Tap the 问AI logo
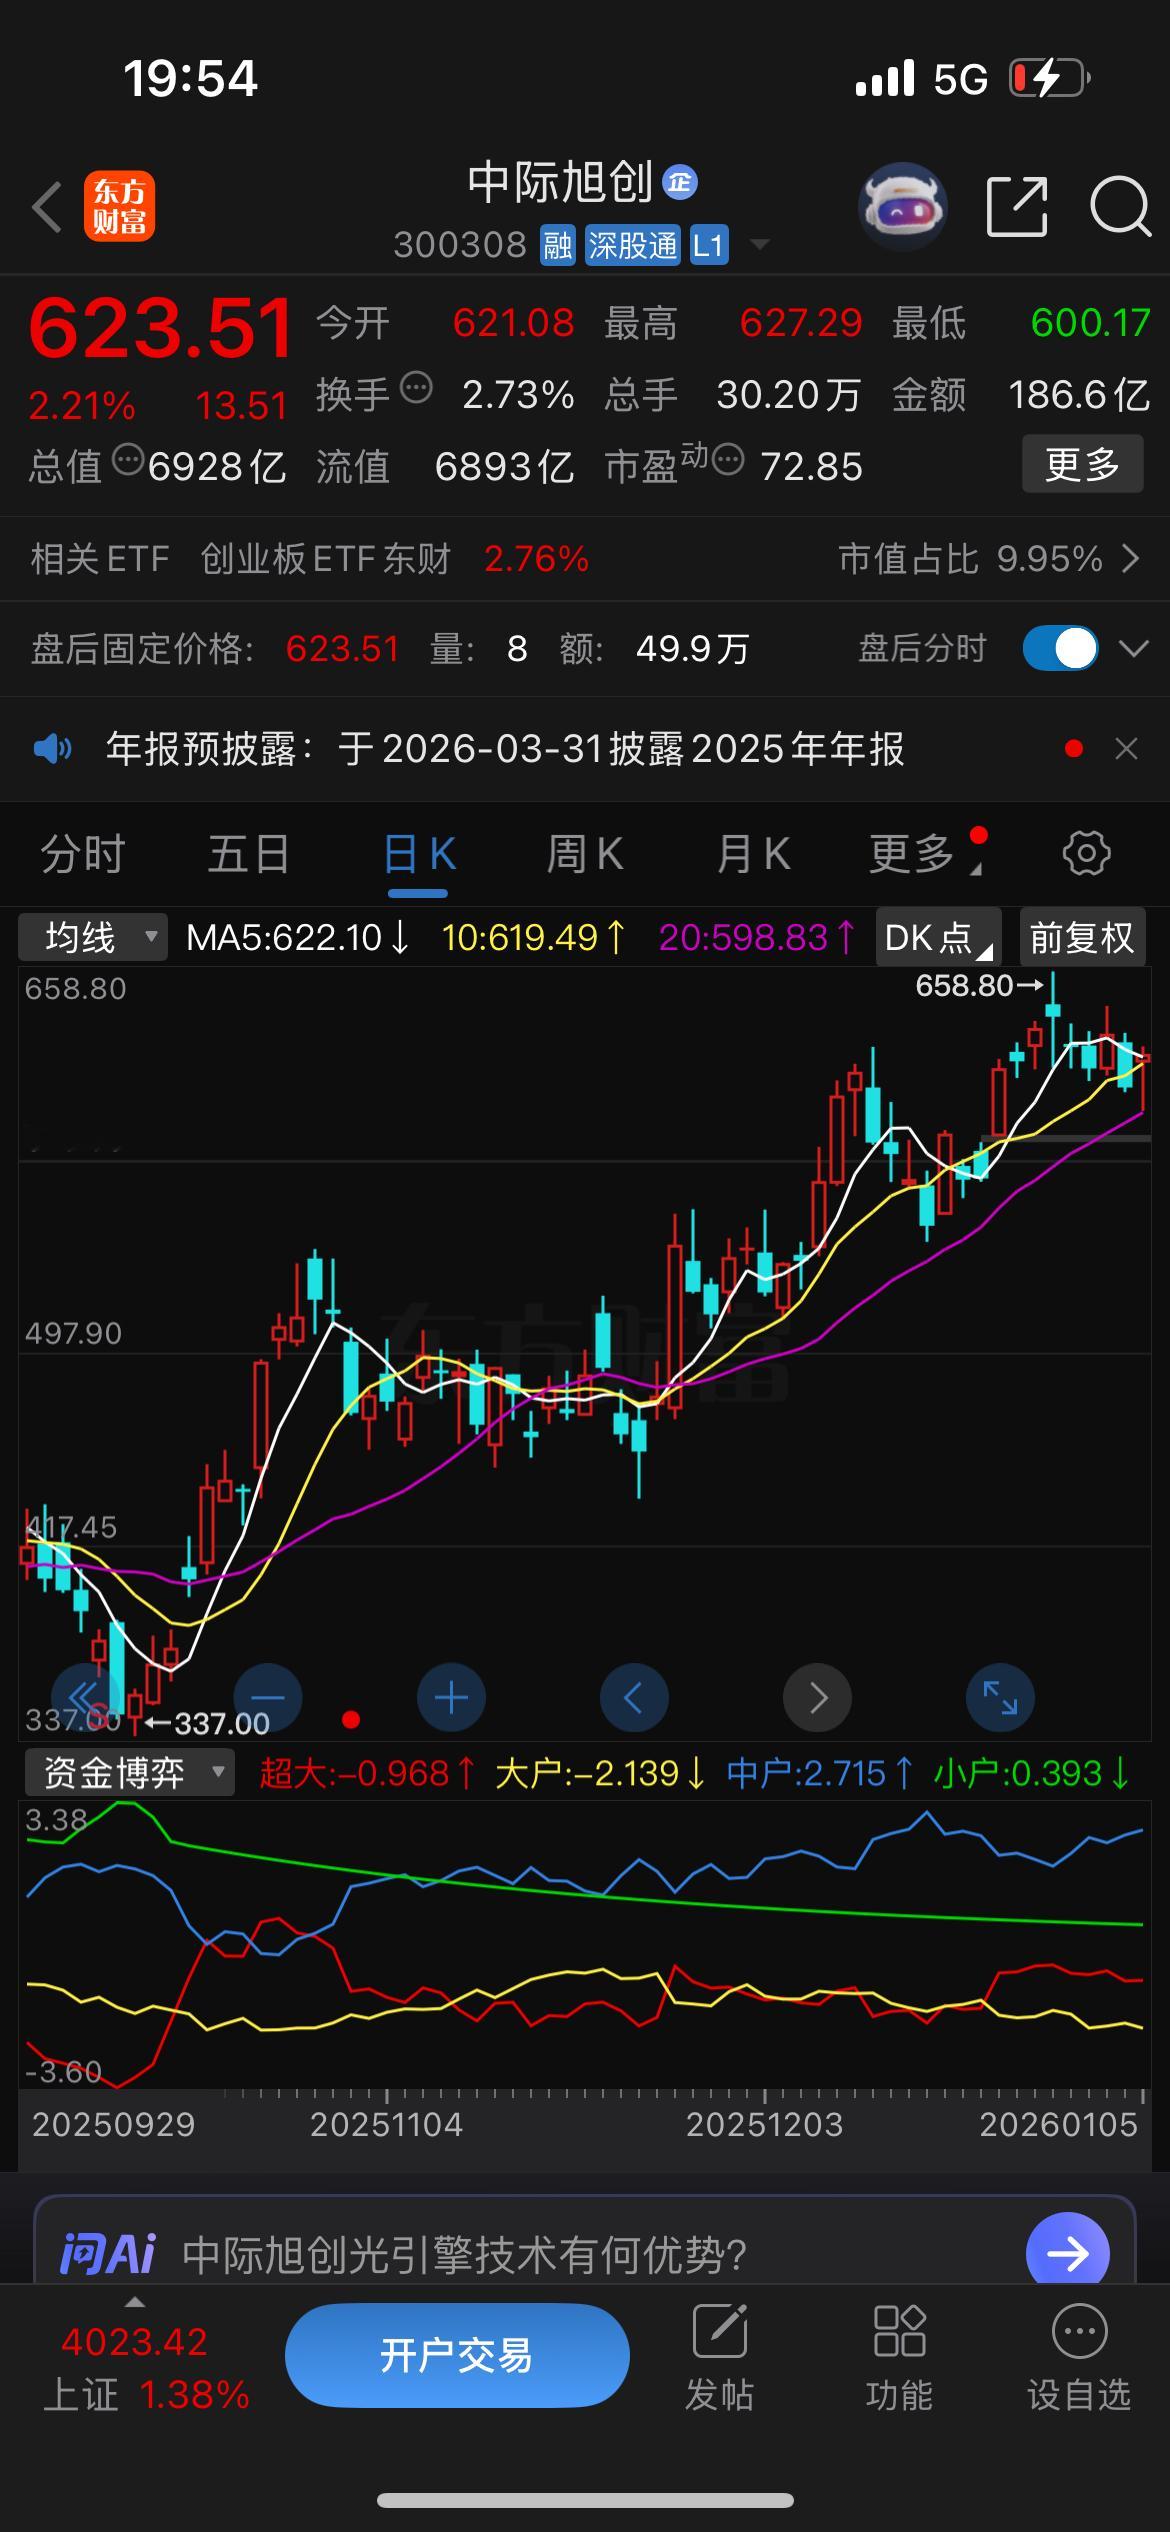 tap(108, 2253)
